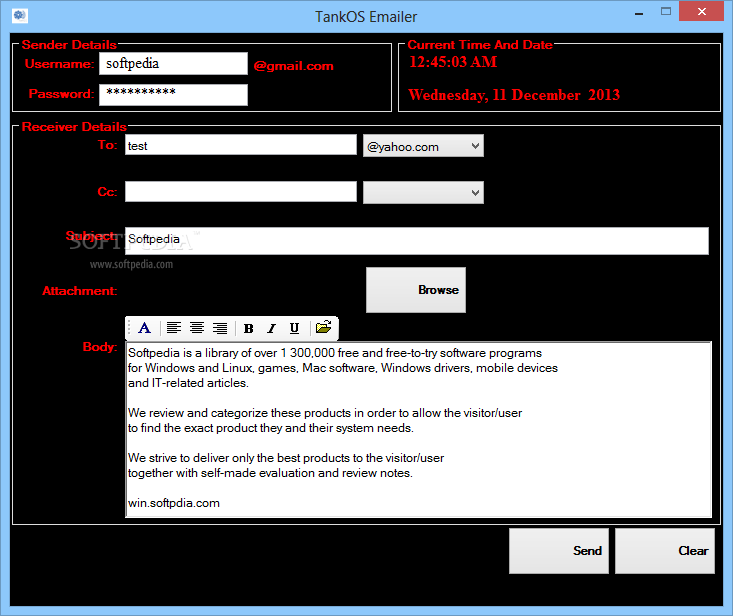Click the toolbar drag grip handle
This screenshot has height=616, width=733.
click(x=129, y=328)
